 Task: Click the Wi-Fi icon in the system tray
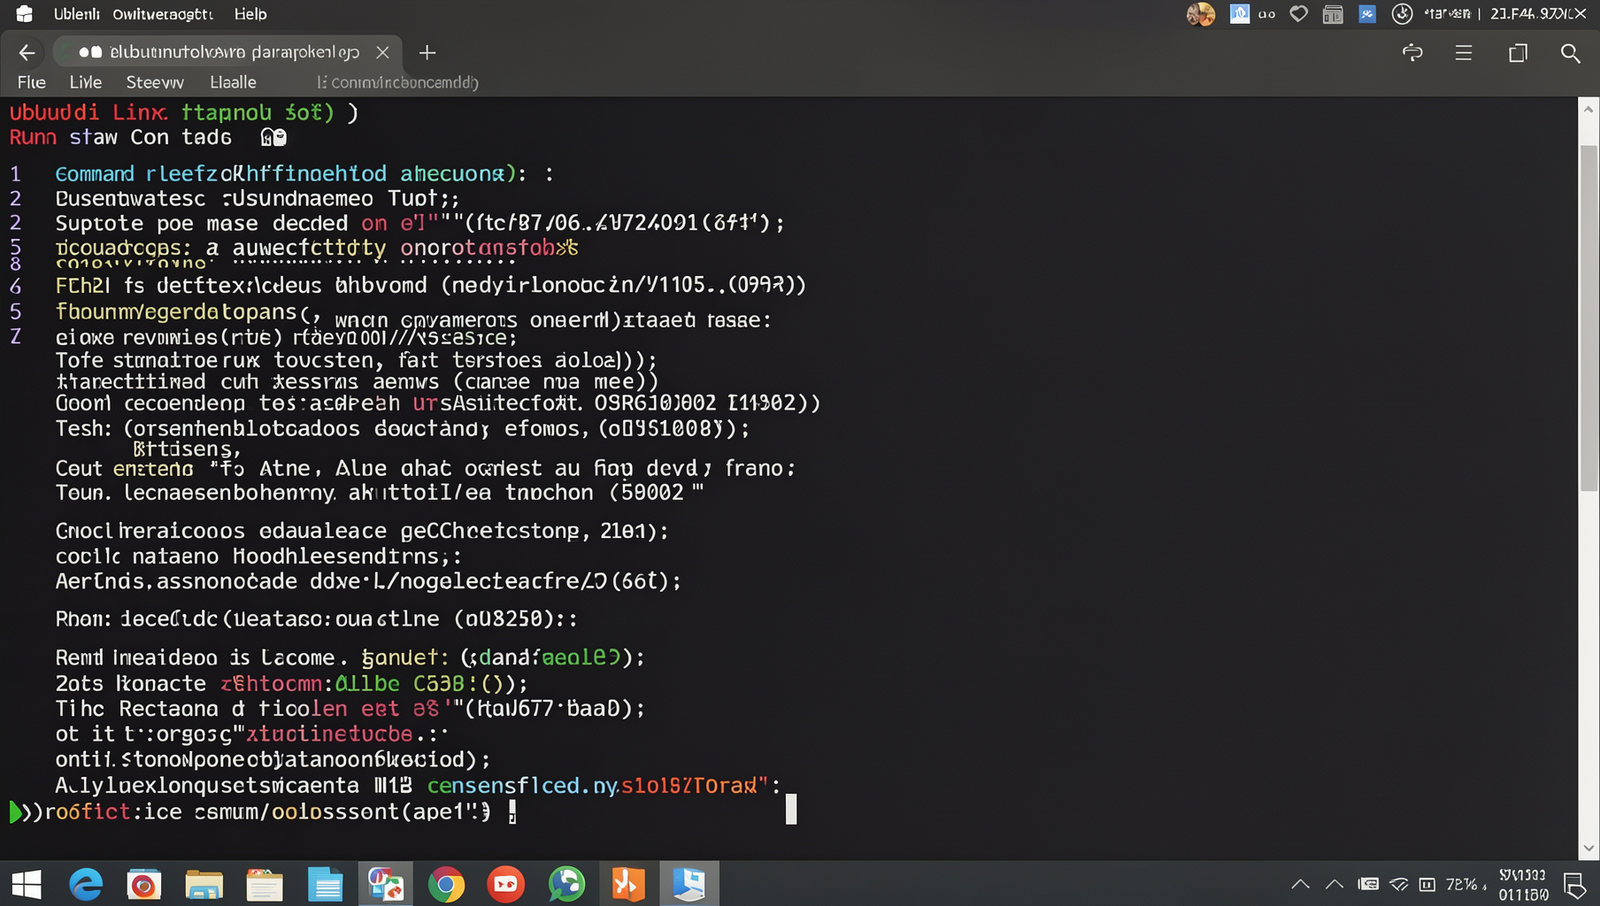point(1399,884)
